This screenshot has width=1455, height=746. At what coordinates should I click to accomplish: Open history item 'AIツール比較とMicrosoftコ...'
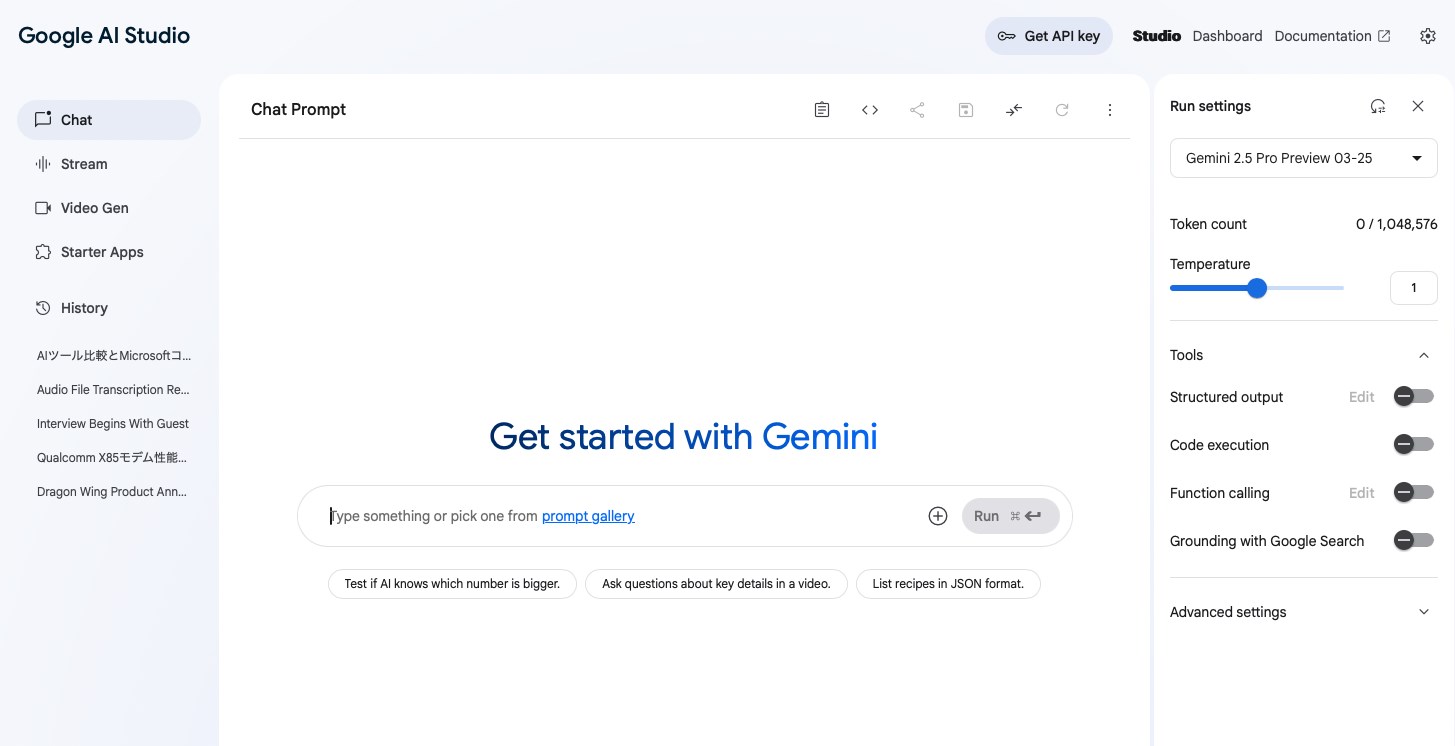113,356
